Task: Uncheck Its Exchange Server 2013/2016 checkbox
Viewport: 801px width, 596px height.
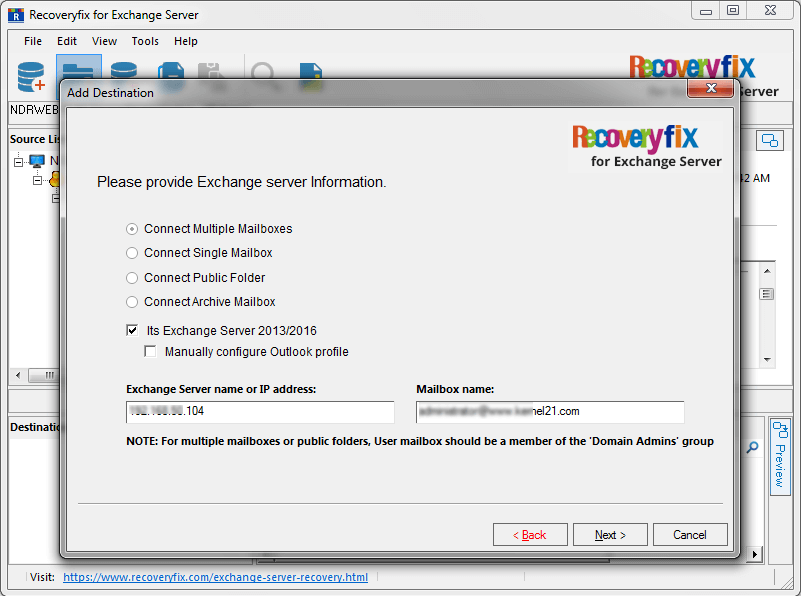Action: [x=132, y=330]
